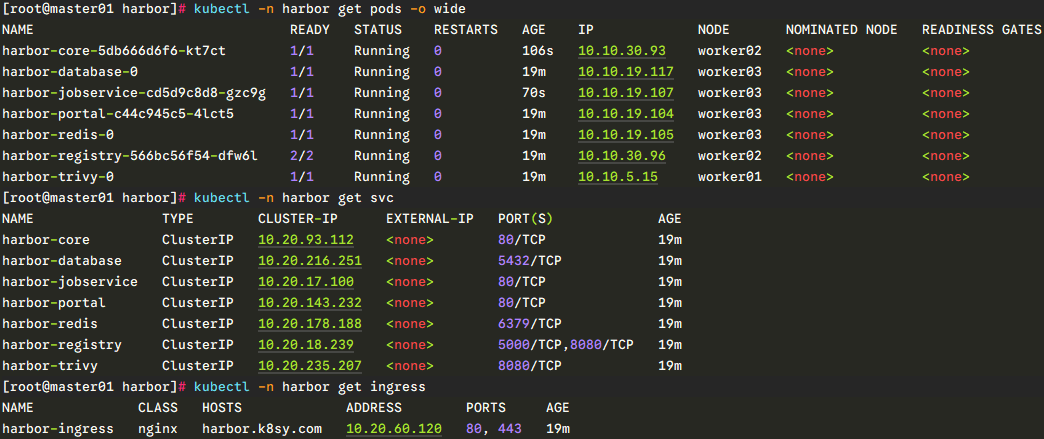Image resolution: width=1044 pixels, height=439 pixels.
Task: Click the EXTERNAL-IP column header
Action: [x=429, y=219]
